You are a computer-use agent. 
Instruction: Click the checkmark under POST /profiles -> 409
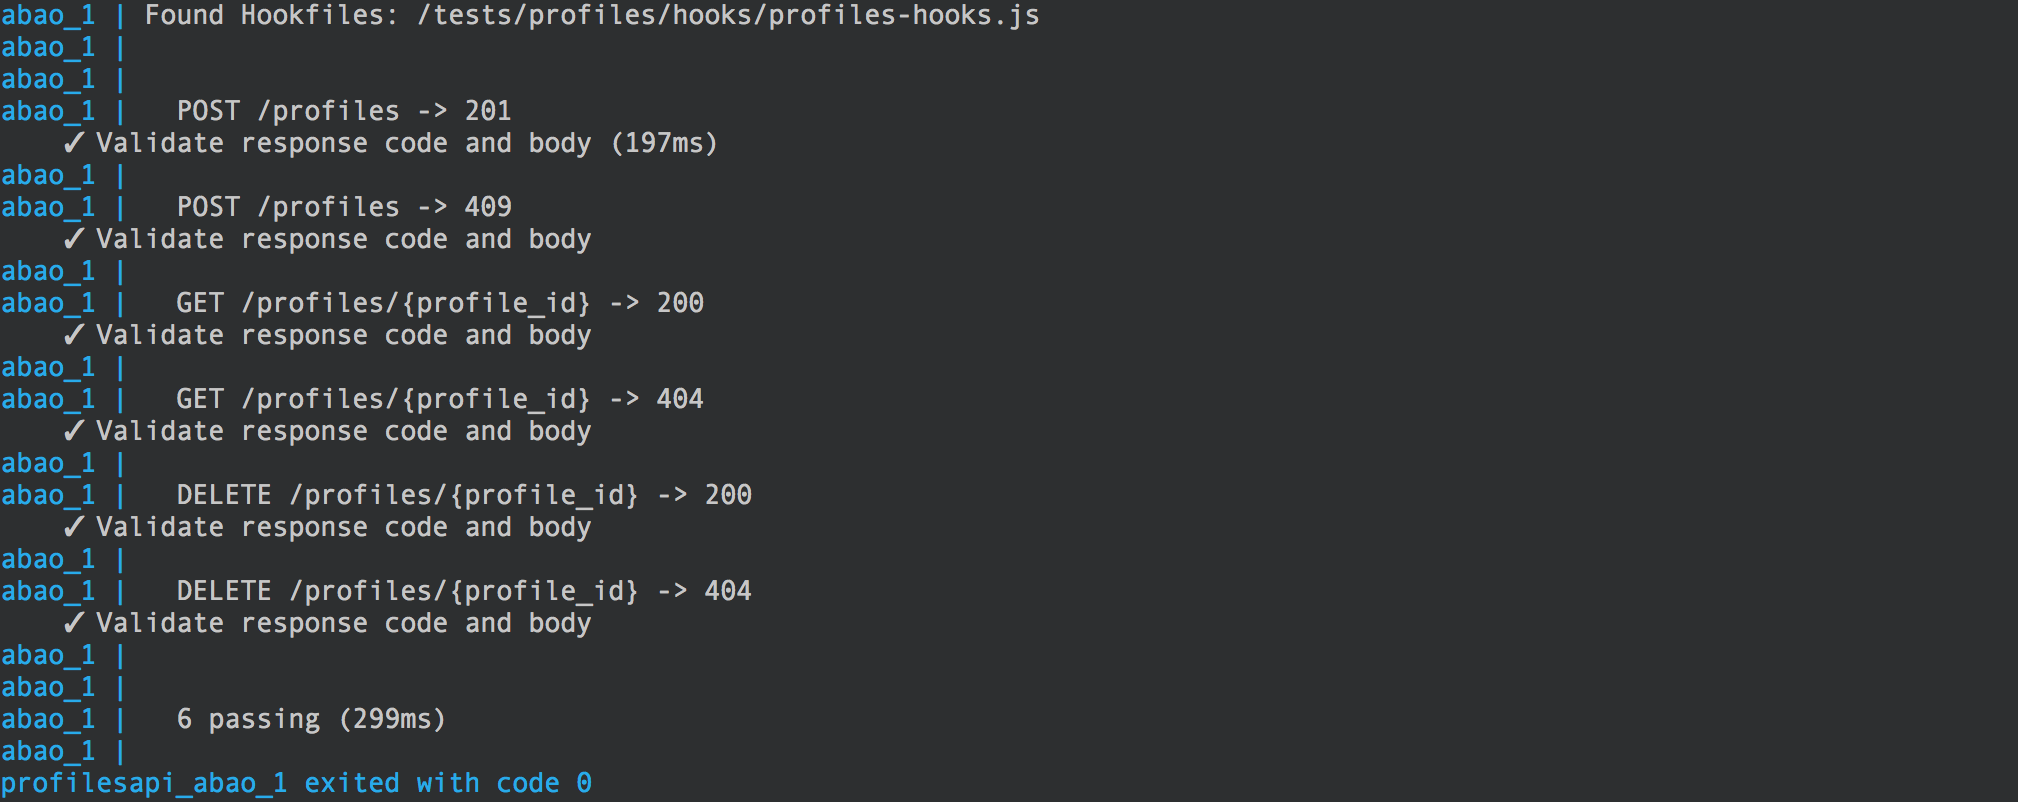(x=74, y=239)
